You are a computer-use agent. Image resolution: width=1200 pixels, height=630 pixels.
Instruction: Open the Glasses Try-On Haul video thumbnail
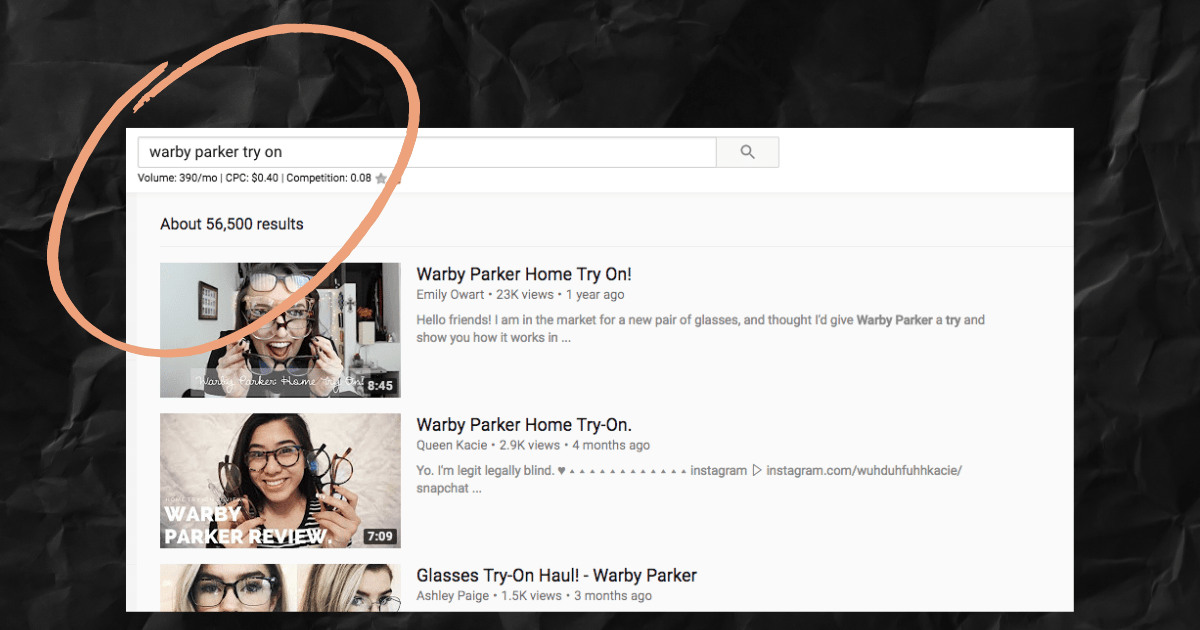280,588
